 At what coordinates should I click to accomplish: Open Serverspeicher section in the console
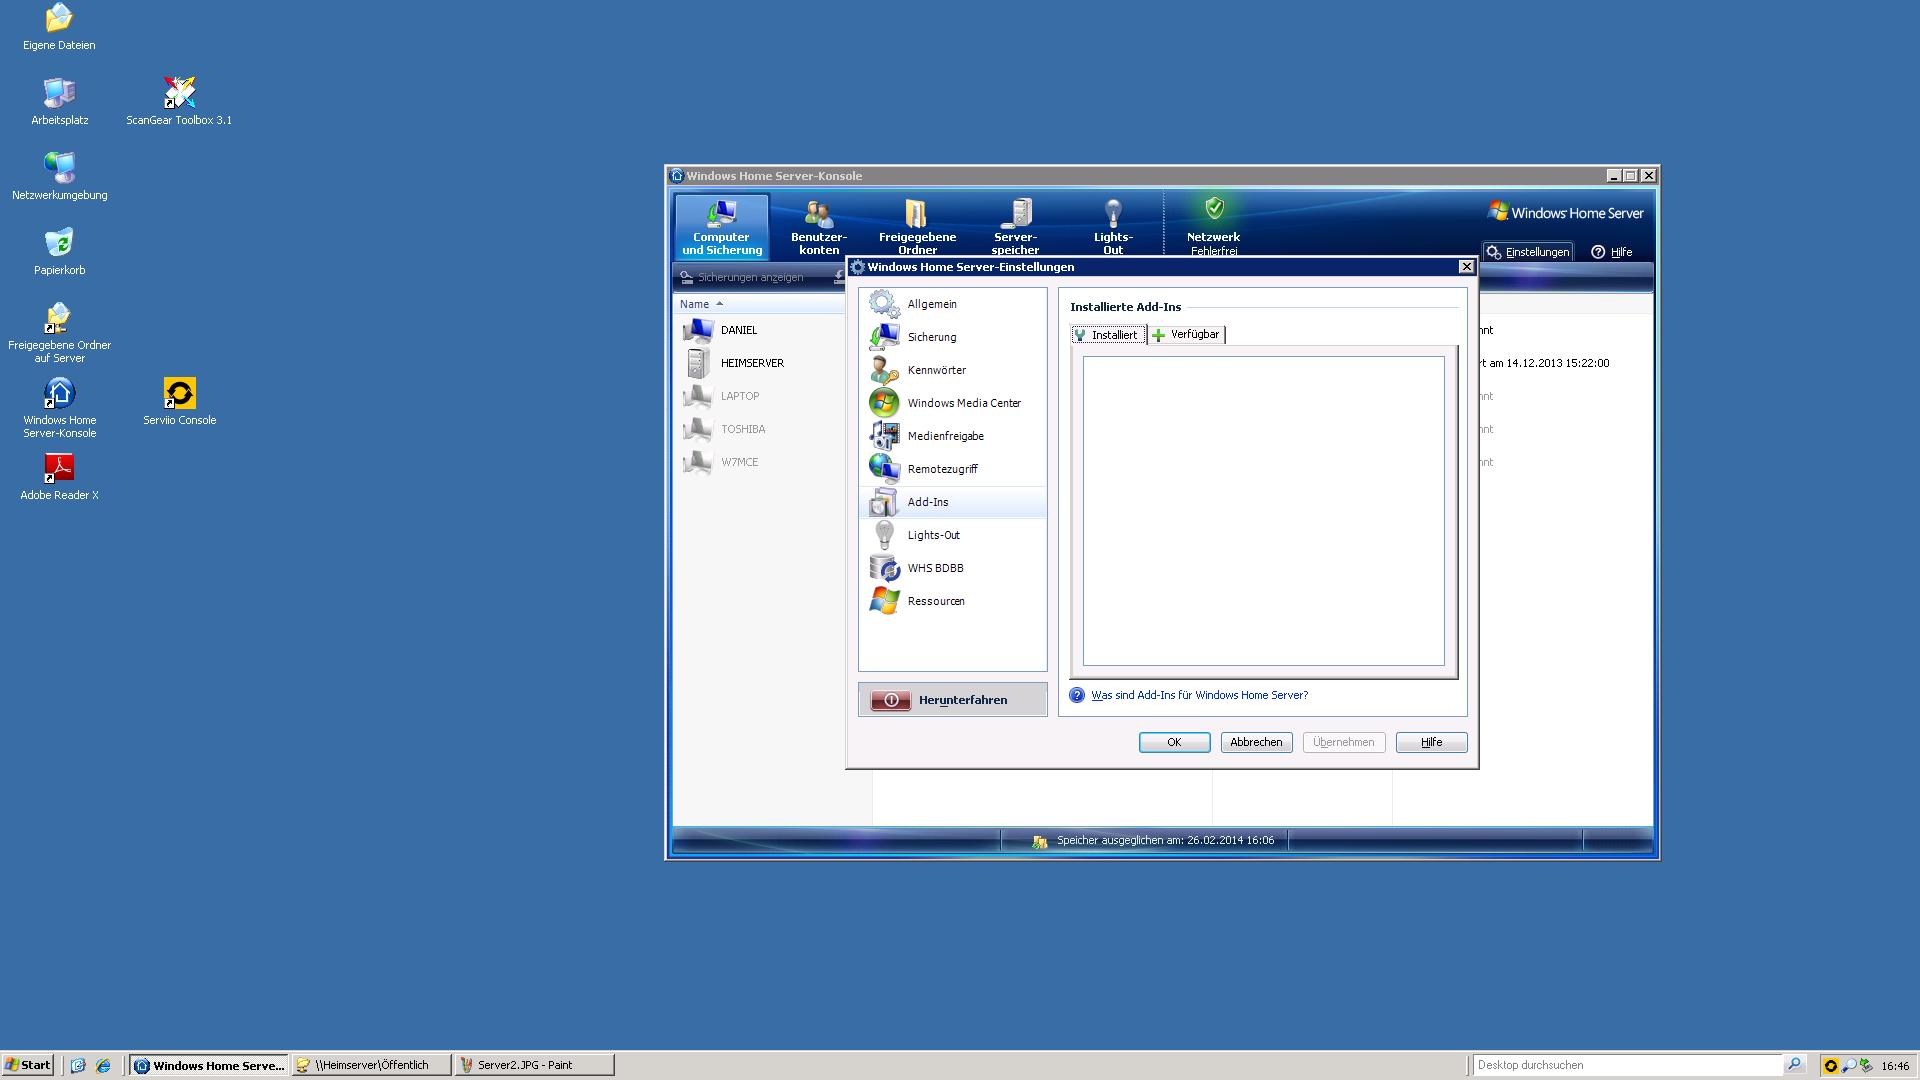coord(1015,227)
